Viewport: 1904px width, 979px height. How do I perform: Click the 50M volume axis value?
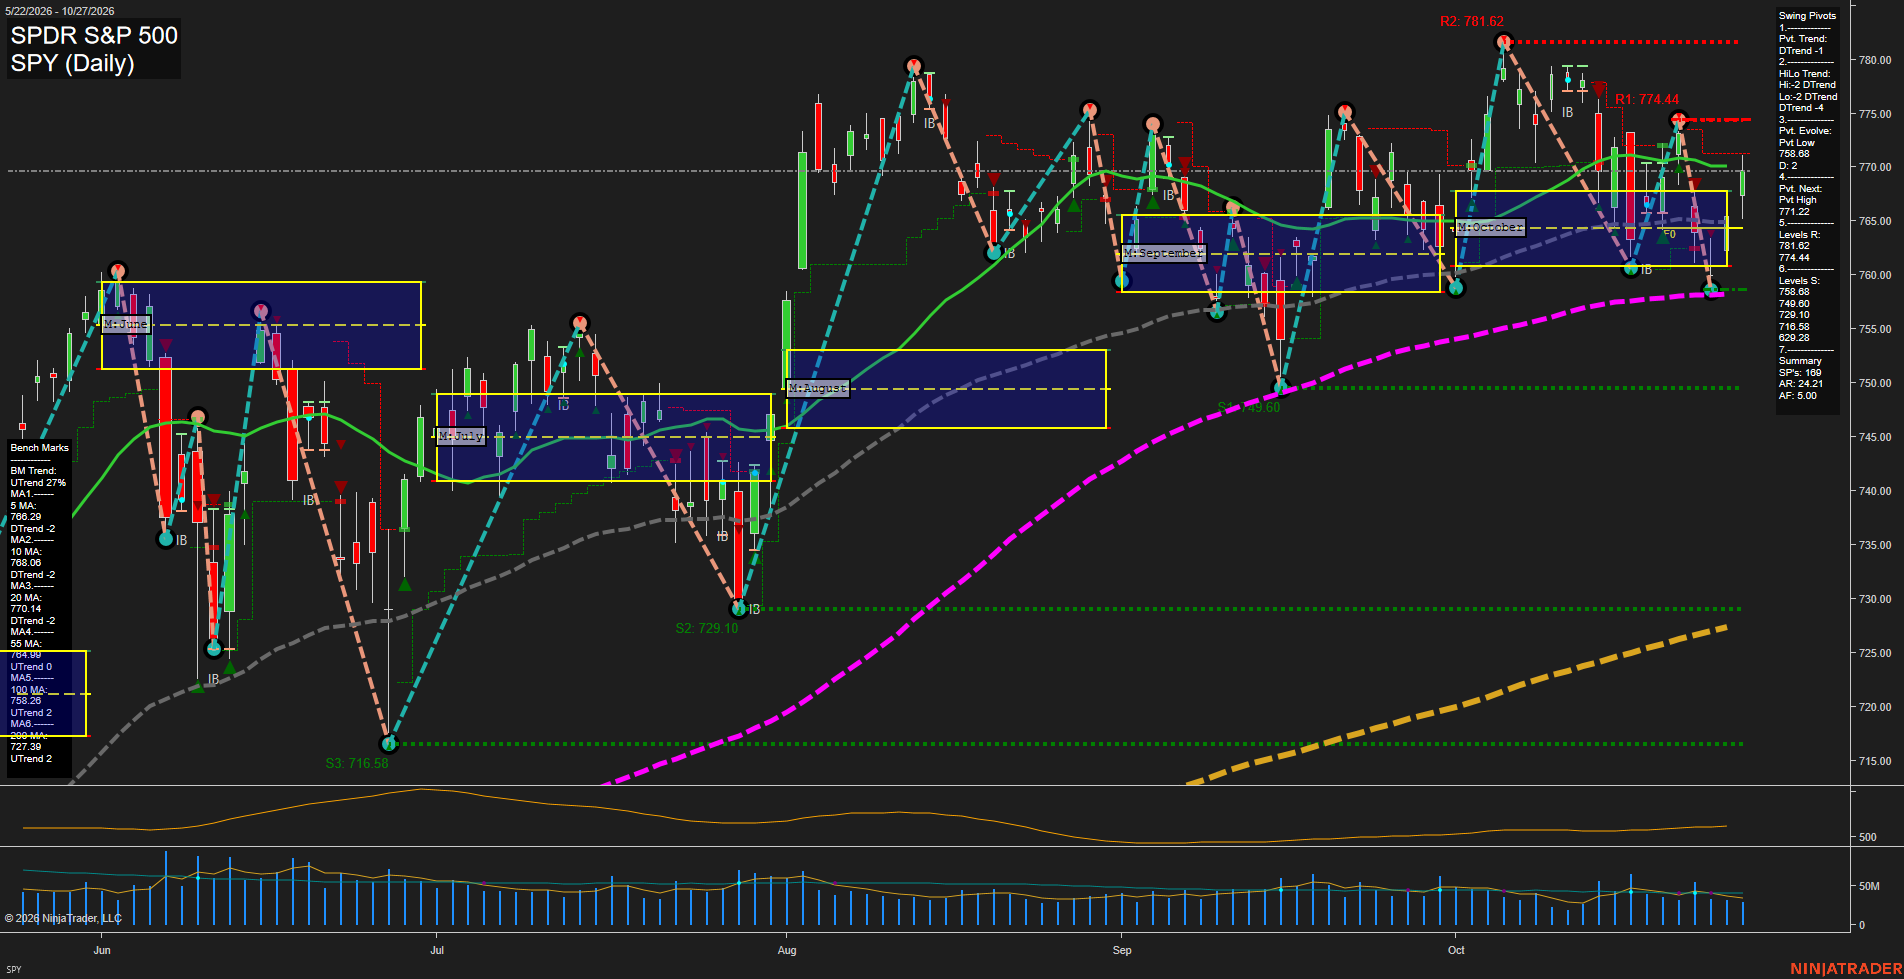point(1869,886)
